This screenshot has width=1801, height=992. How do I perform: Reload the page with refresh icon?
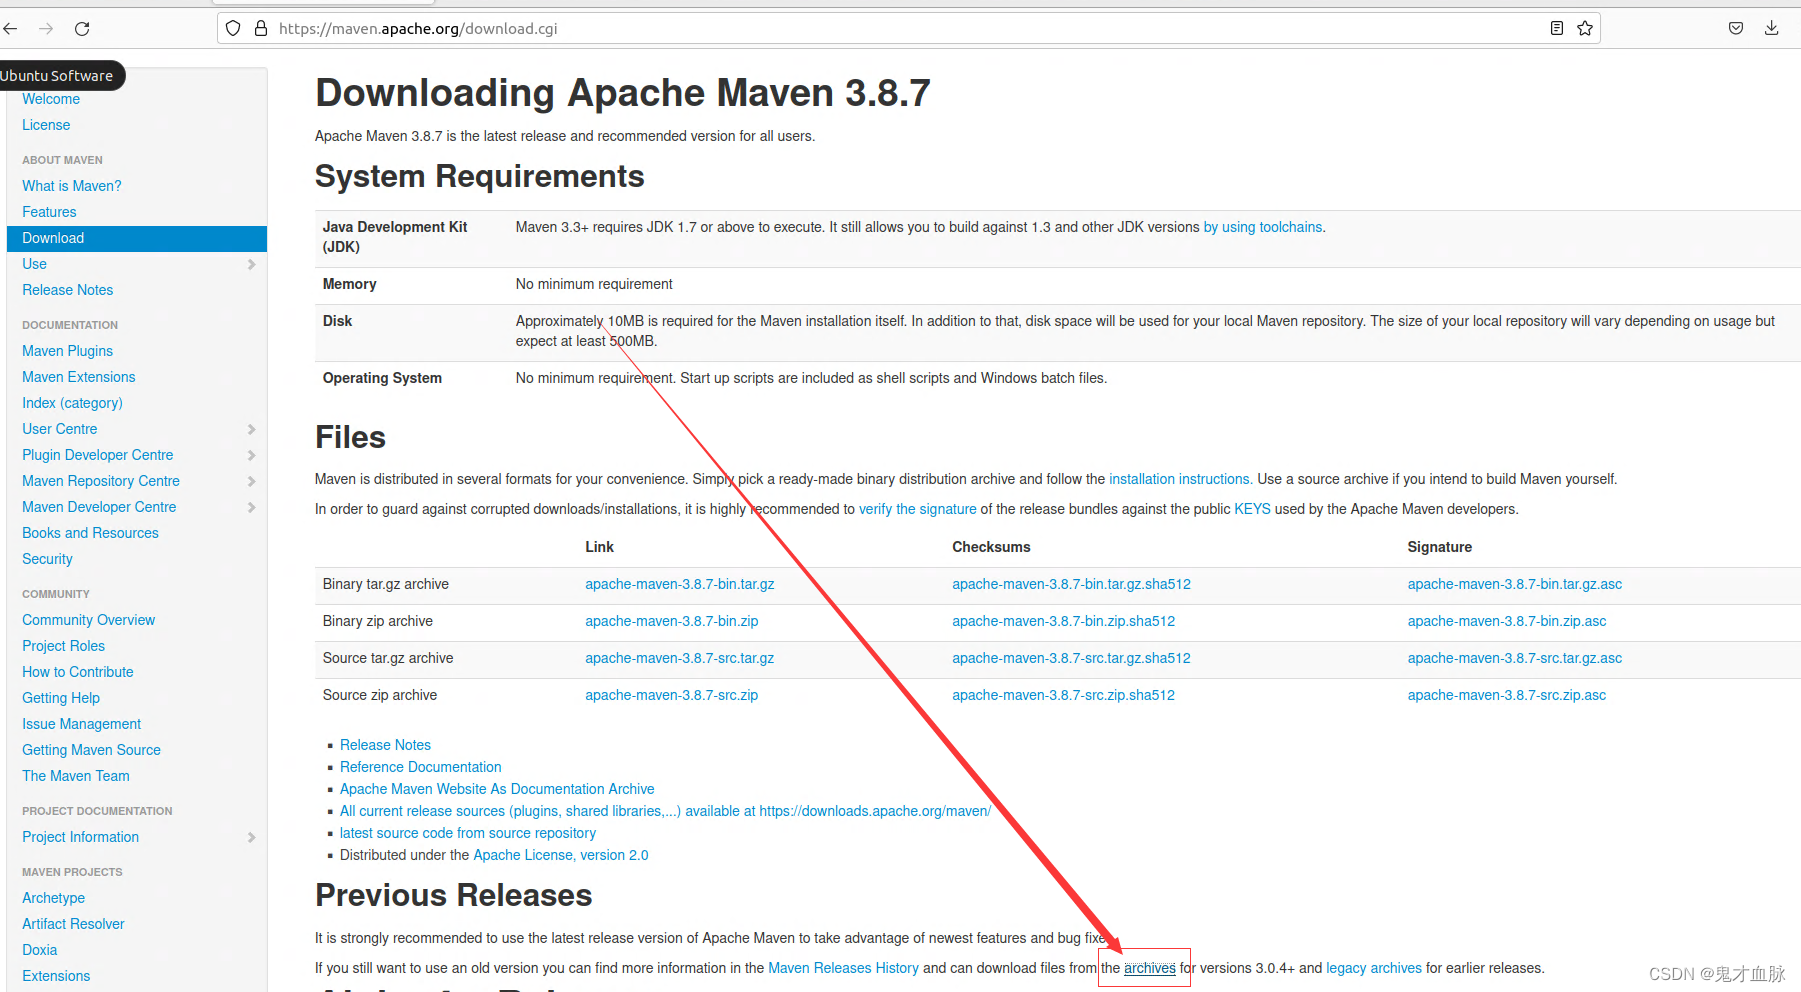[x=82, y=28]
